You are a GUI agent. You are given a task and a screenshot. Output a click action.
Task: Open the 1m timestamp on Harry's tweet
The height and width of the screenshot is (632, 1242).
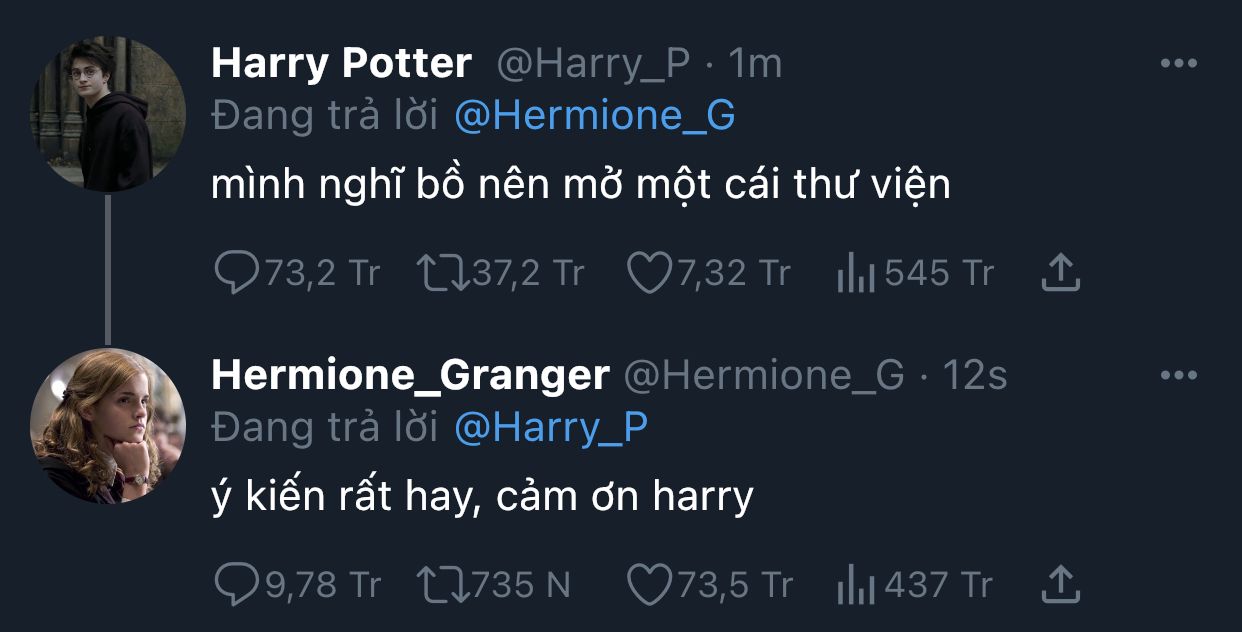click(x=755, y=64)
